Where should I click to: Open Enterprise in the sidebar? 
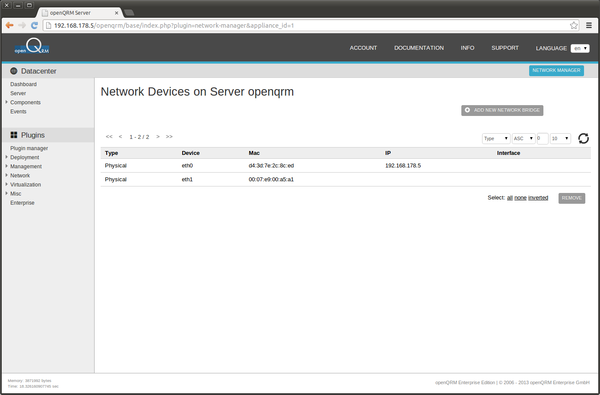click(x=22, y=203)
